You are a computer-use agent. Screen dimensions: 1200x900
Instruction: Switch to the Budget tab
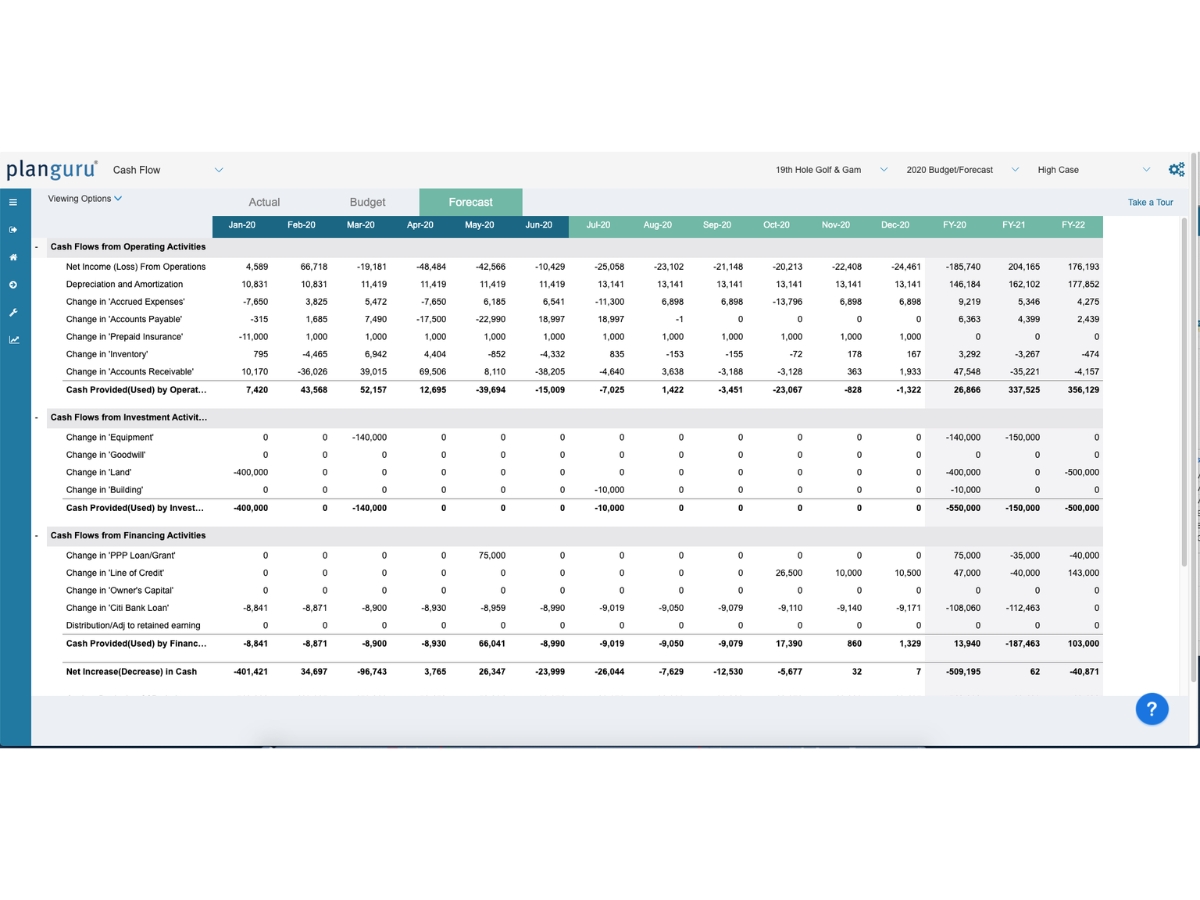[x=367, y=202]
